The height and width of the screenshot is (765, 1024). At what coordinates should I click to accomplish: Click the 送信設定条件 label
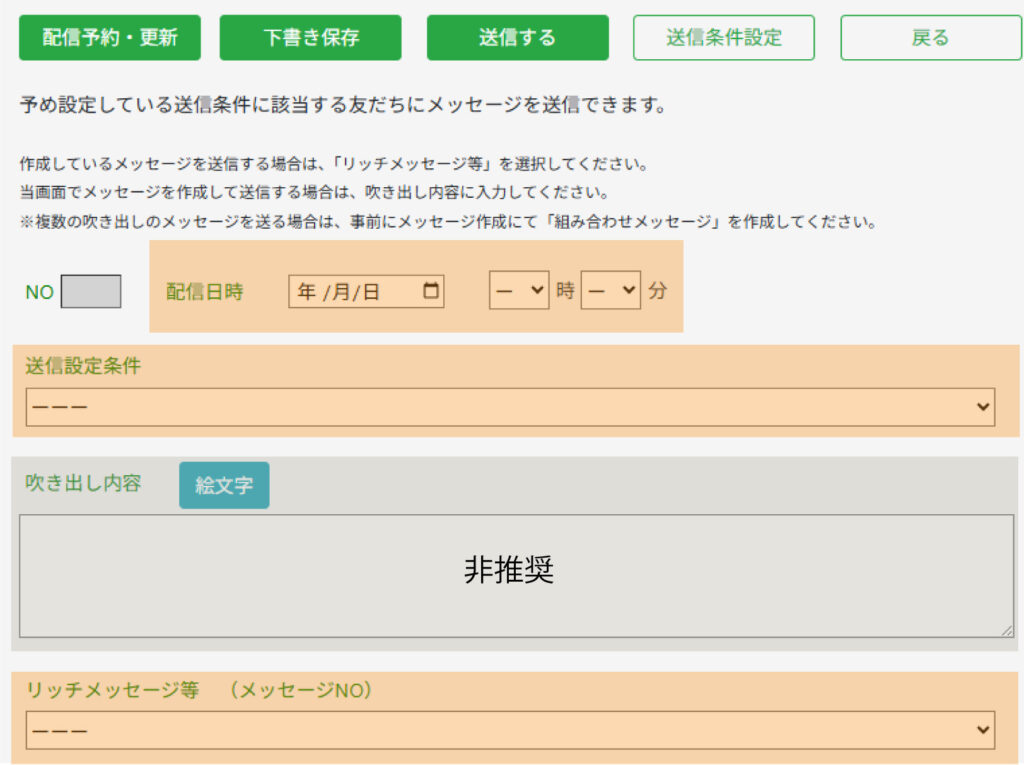tap(83, 365)
